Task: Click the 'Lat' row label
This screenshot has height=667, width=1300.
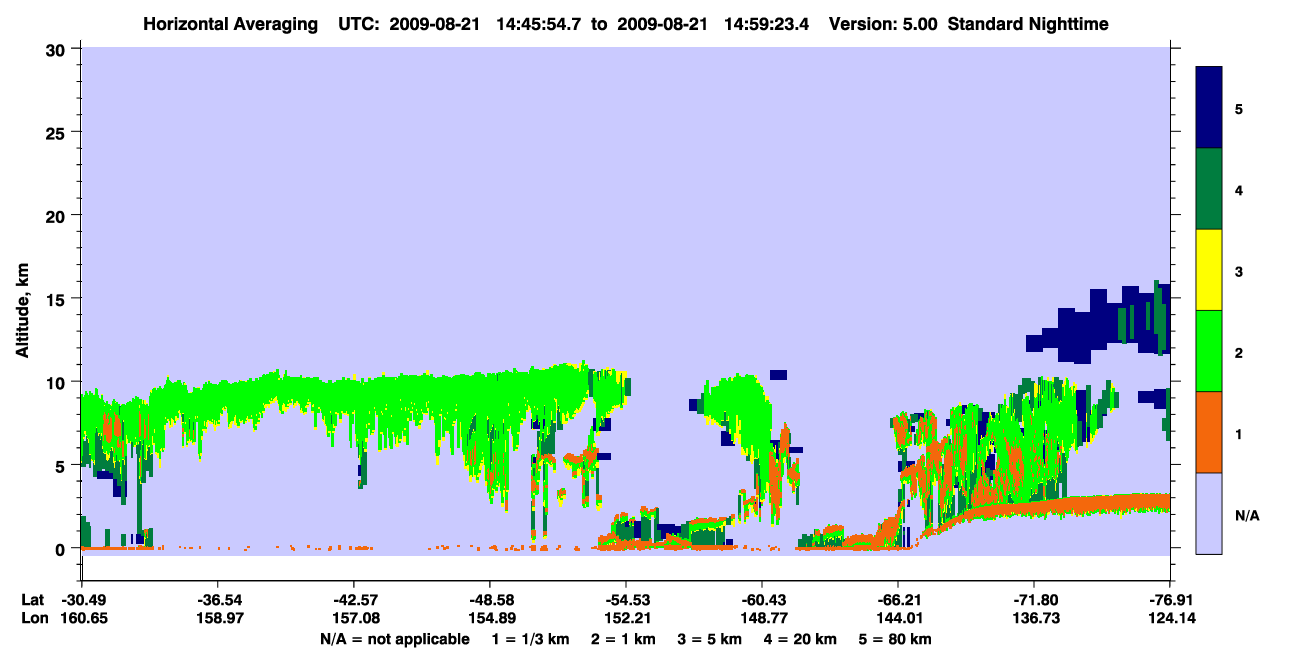Action: click(x=33, y=600)
